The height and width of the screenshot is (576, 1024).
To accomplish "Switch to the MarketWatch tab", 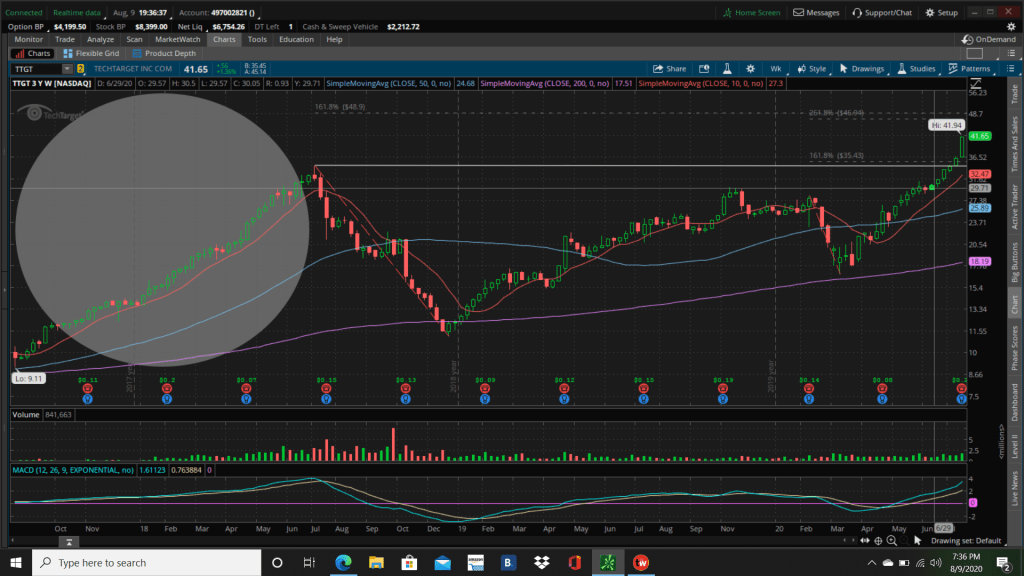I will tap(178, 39).
